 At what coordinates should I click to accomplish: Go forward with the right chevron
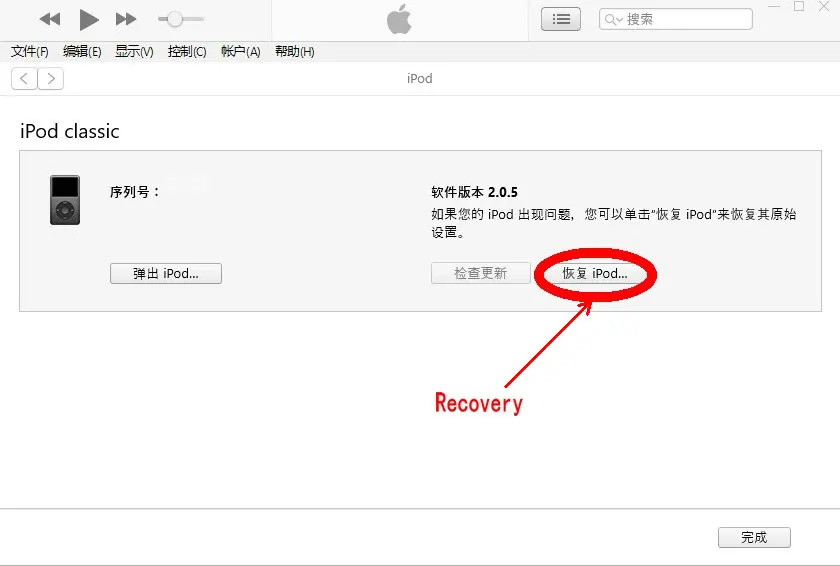pyautogui.click(x=51, y=79)
